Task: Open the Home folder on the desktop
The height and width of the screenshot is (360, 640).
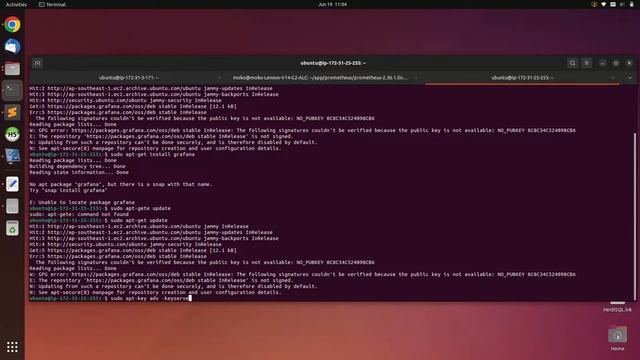Action: tap(618, 338)
